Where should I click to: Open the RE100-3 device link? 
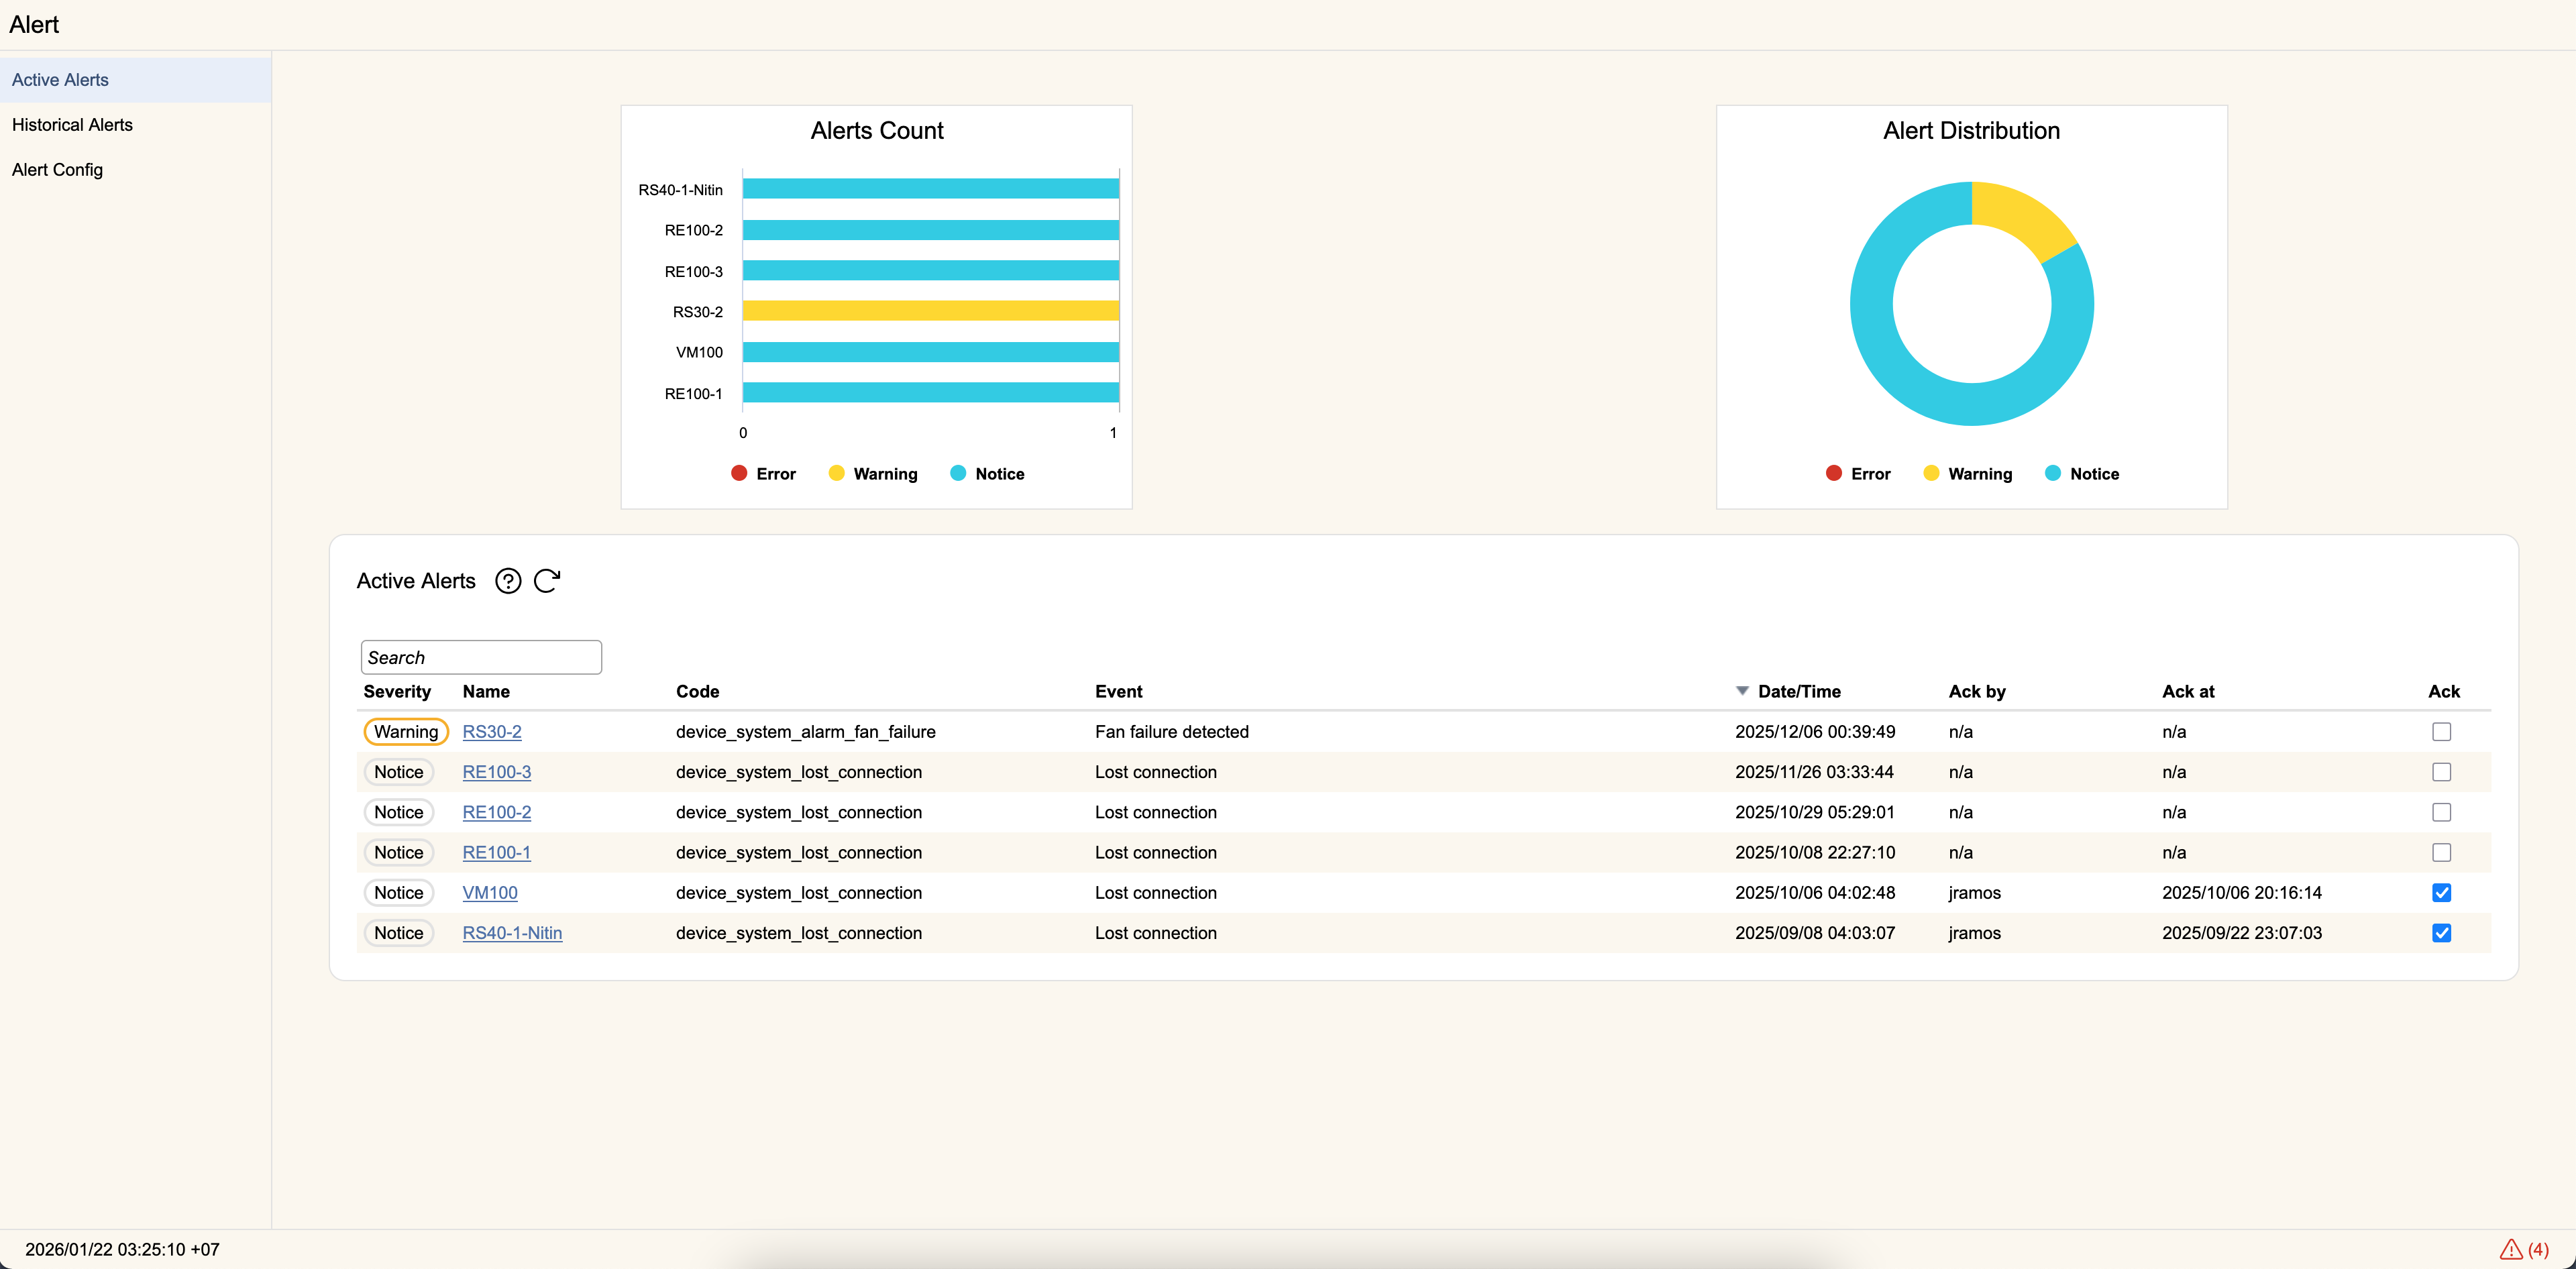[x=496, y=772]
